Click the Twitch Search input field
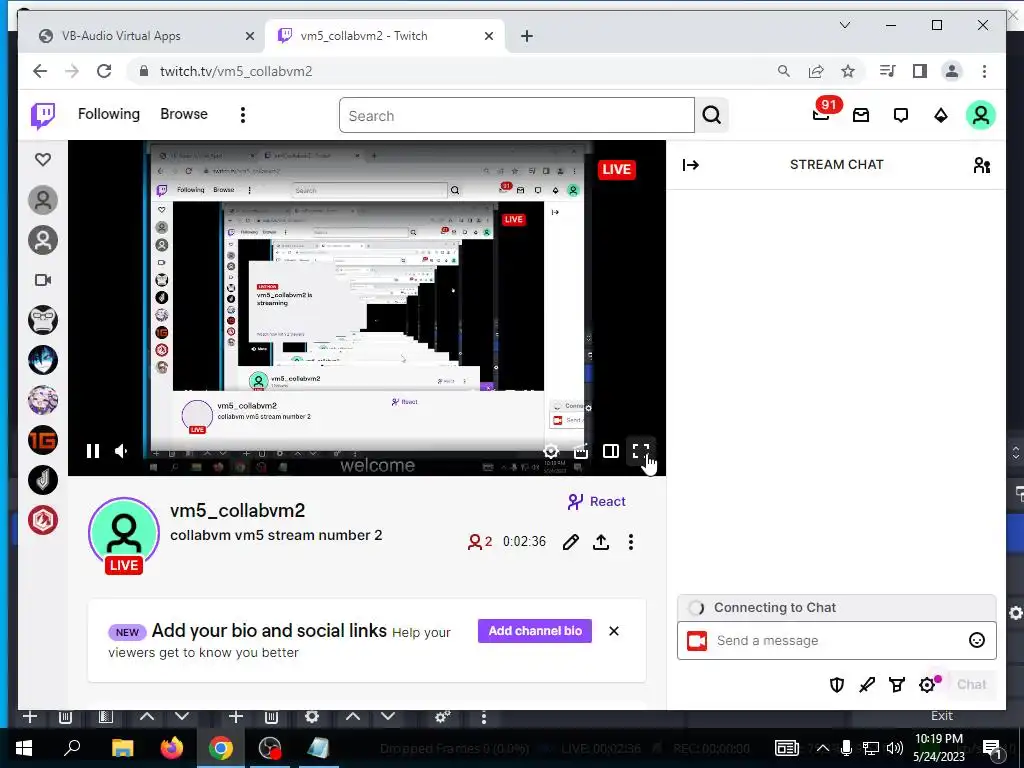This screenshot has height=768, width=1024. click(517, 116)
